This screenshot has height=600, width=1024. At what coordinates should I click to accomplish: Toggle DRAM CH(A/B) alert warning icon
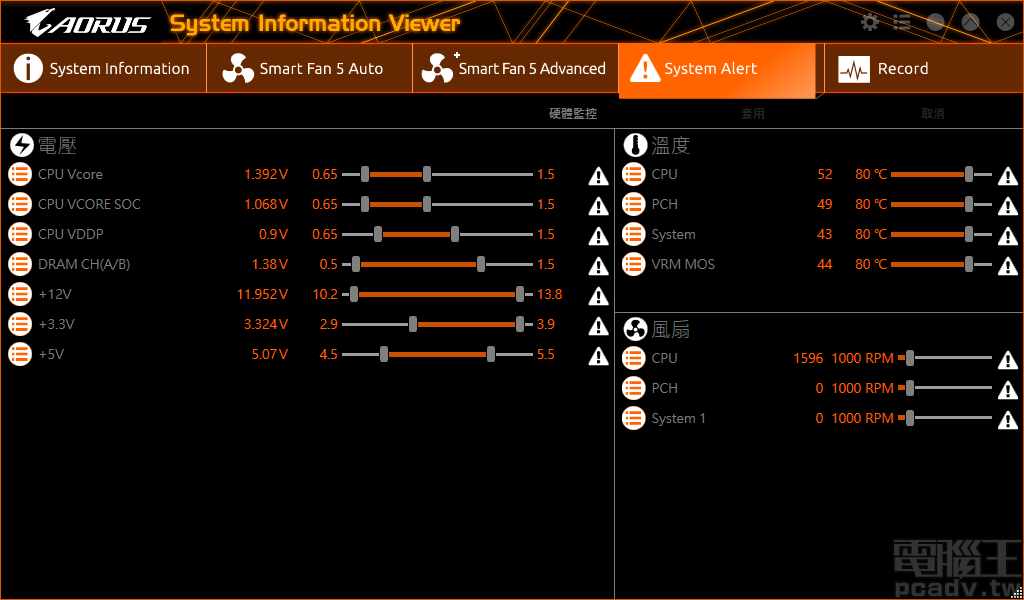coord(598,266)
